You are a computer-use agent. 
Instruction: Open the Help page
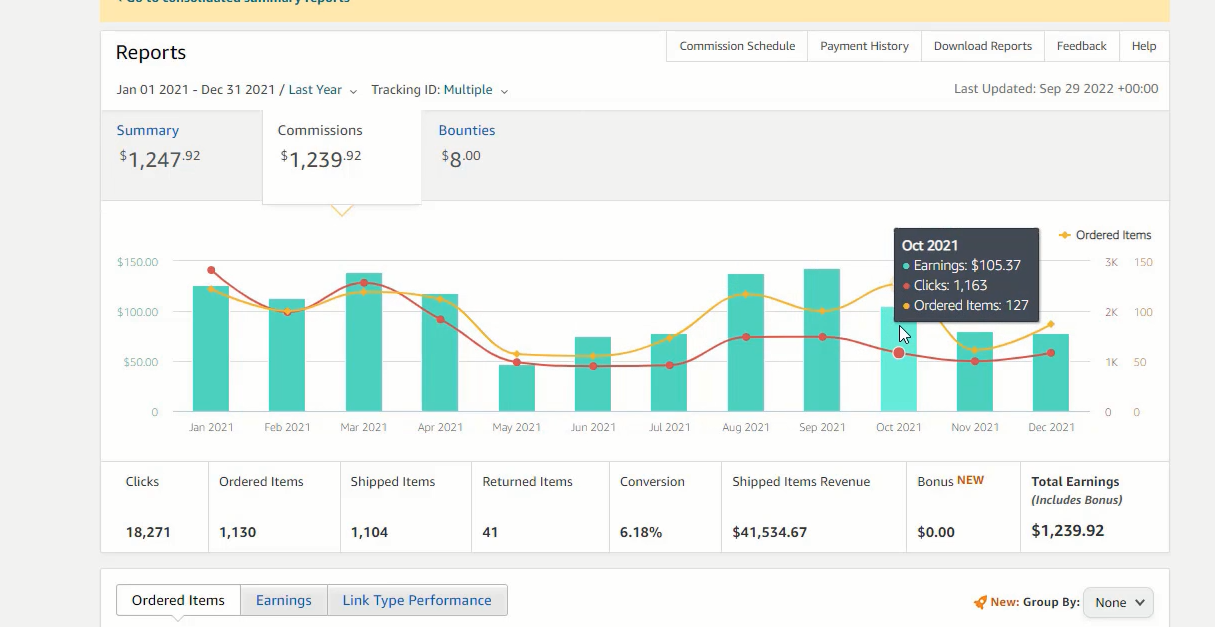(x=1144, y=46)
